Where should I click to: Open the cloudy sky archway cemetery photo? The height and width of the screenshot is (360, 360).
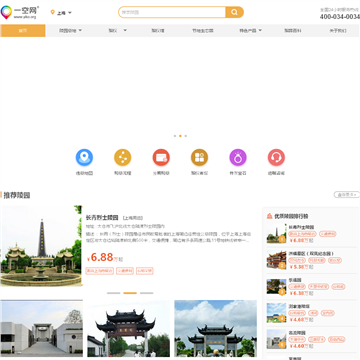[x=215, y=328]
